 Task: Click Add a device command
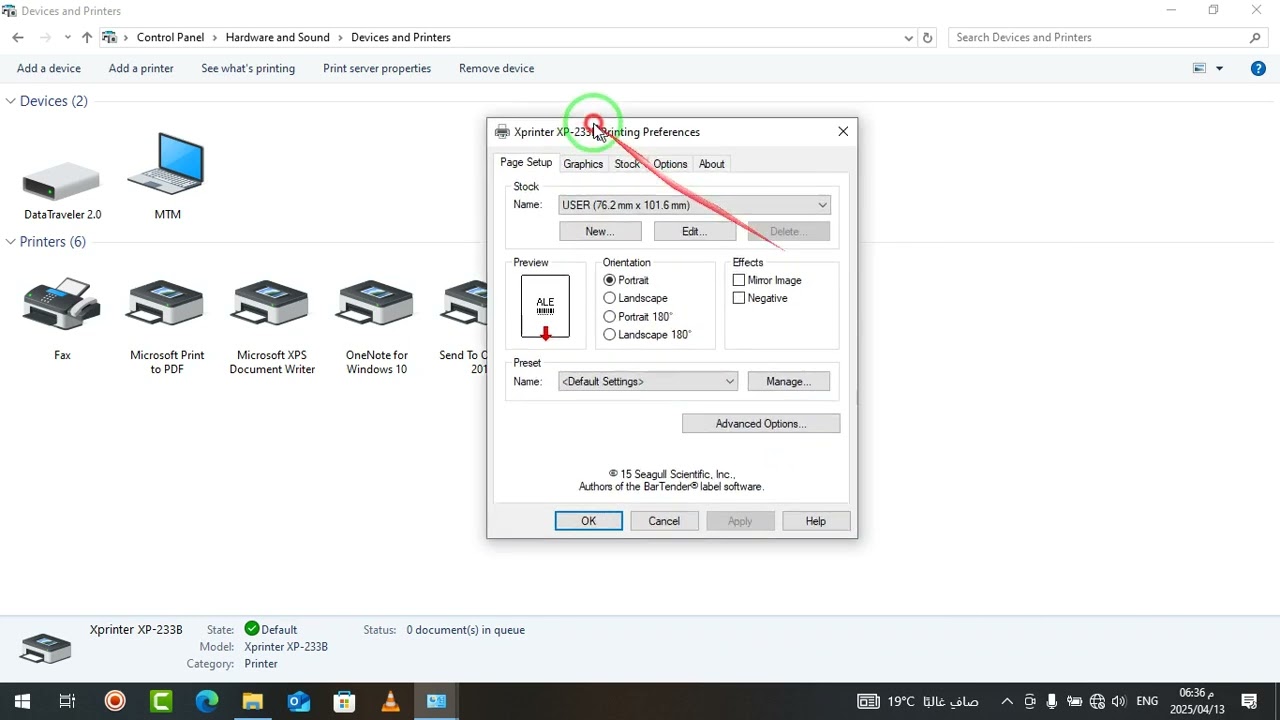tap(49, 68)
